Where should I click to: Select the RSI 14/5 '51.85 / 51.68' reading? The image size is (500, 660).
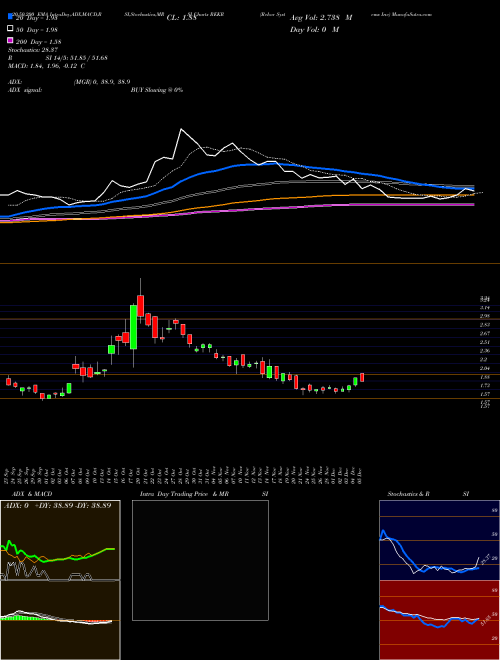click(88, 58)
